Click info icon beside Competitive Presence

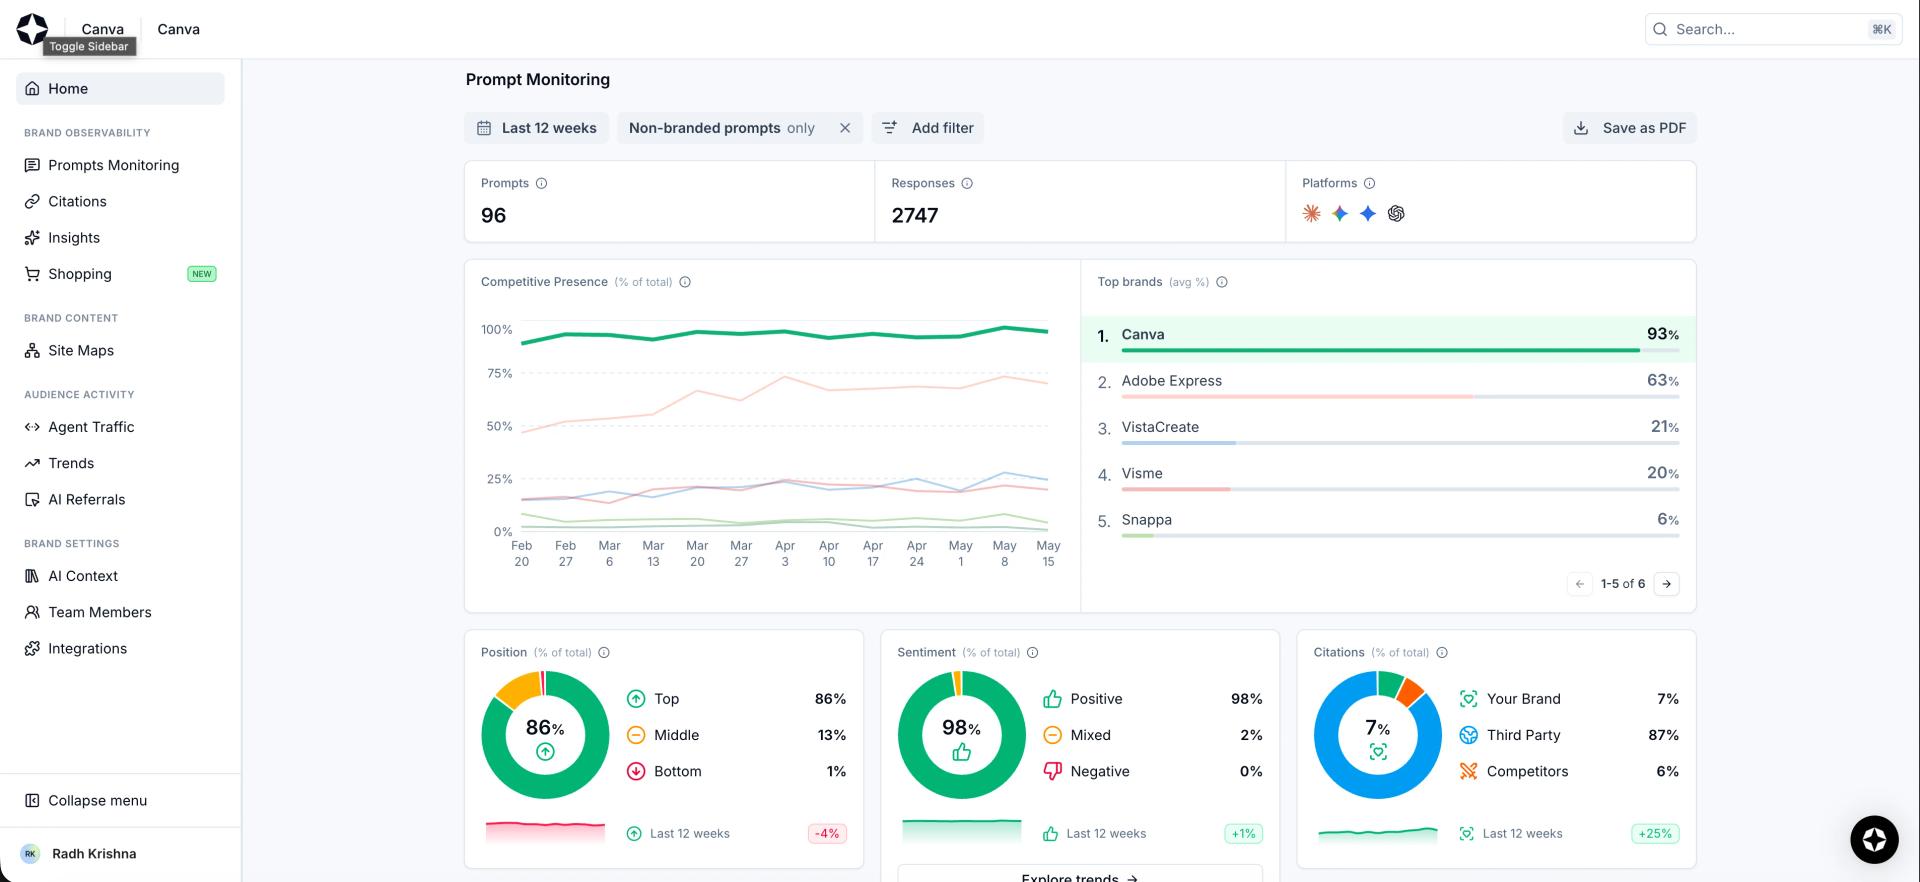pyautogui.click(x=685, y=282)
